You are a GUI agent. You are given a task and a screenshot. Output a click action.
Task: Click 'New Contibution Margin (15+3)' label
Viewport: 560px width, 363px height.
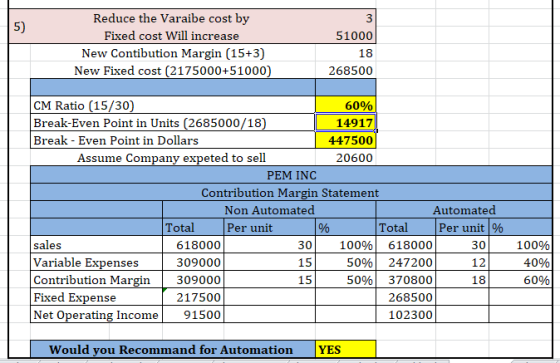173,53
